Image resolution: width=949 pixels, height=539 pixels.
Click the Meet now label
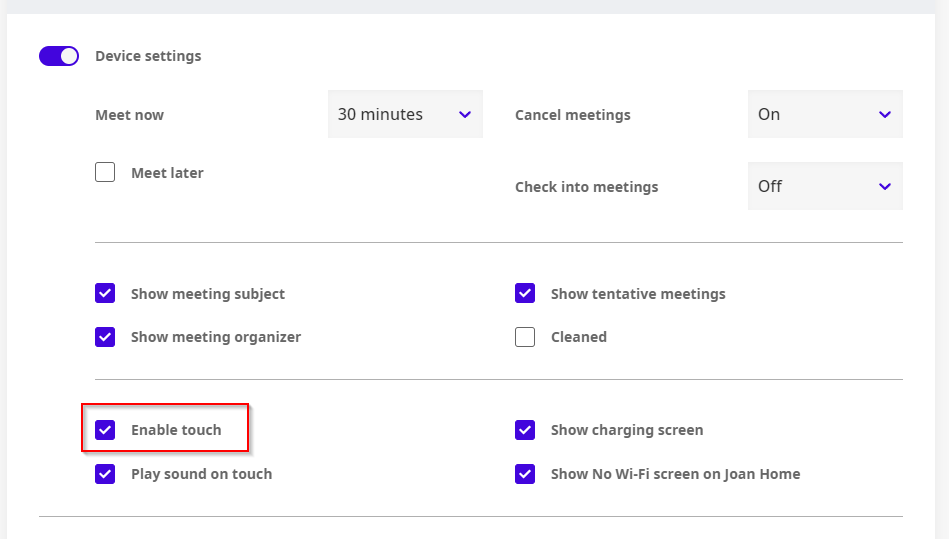point(130,115)
